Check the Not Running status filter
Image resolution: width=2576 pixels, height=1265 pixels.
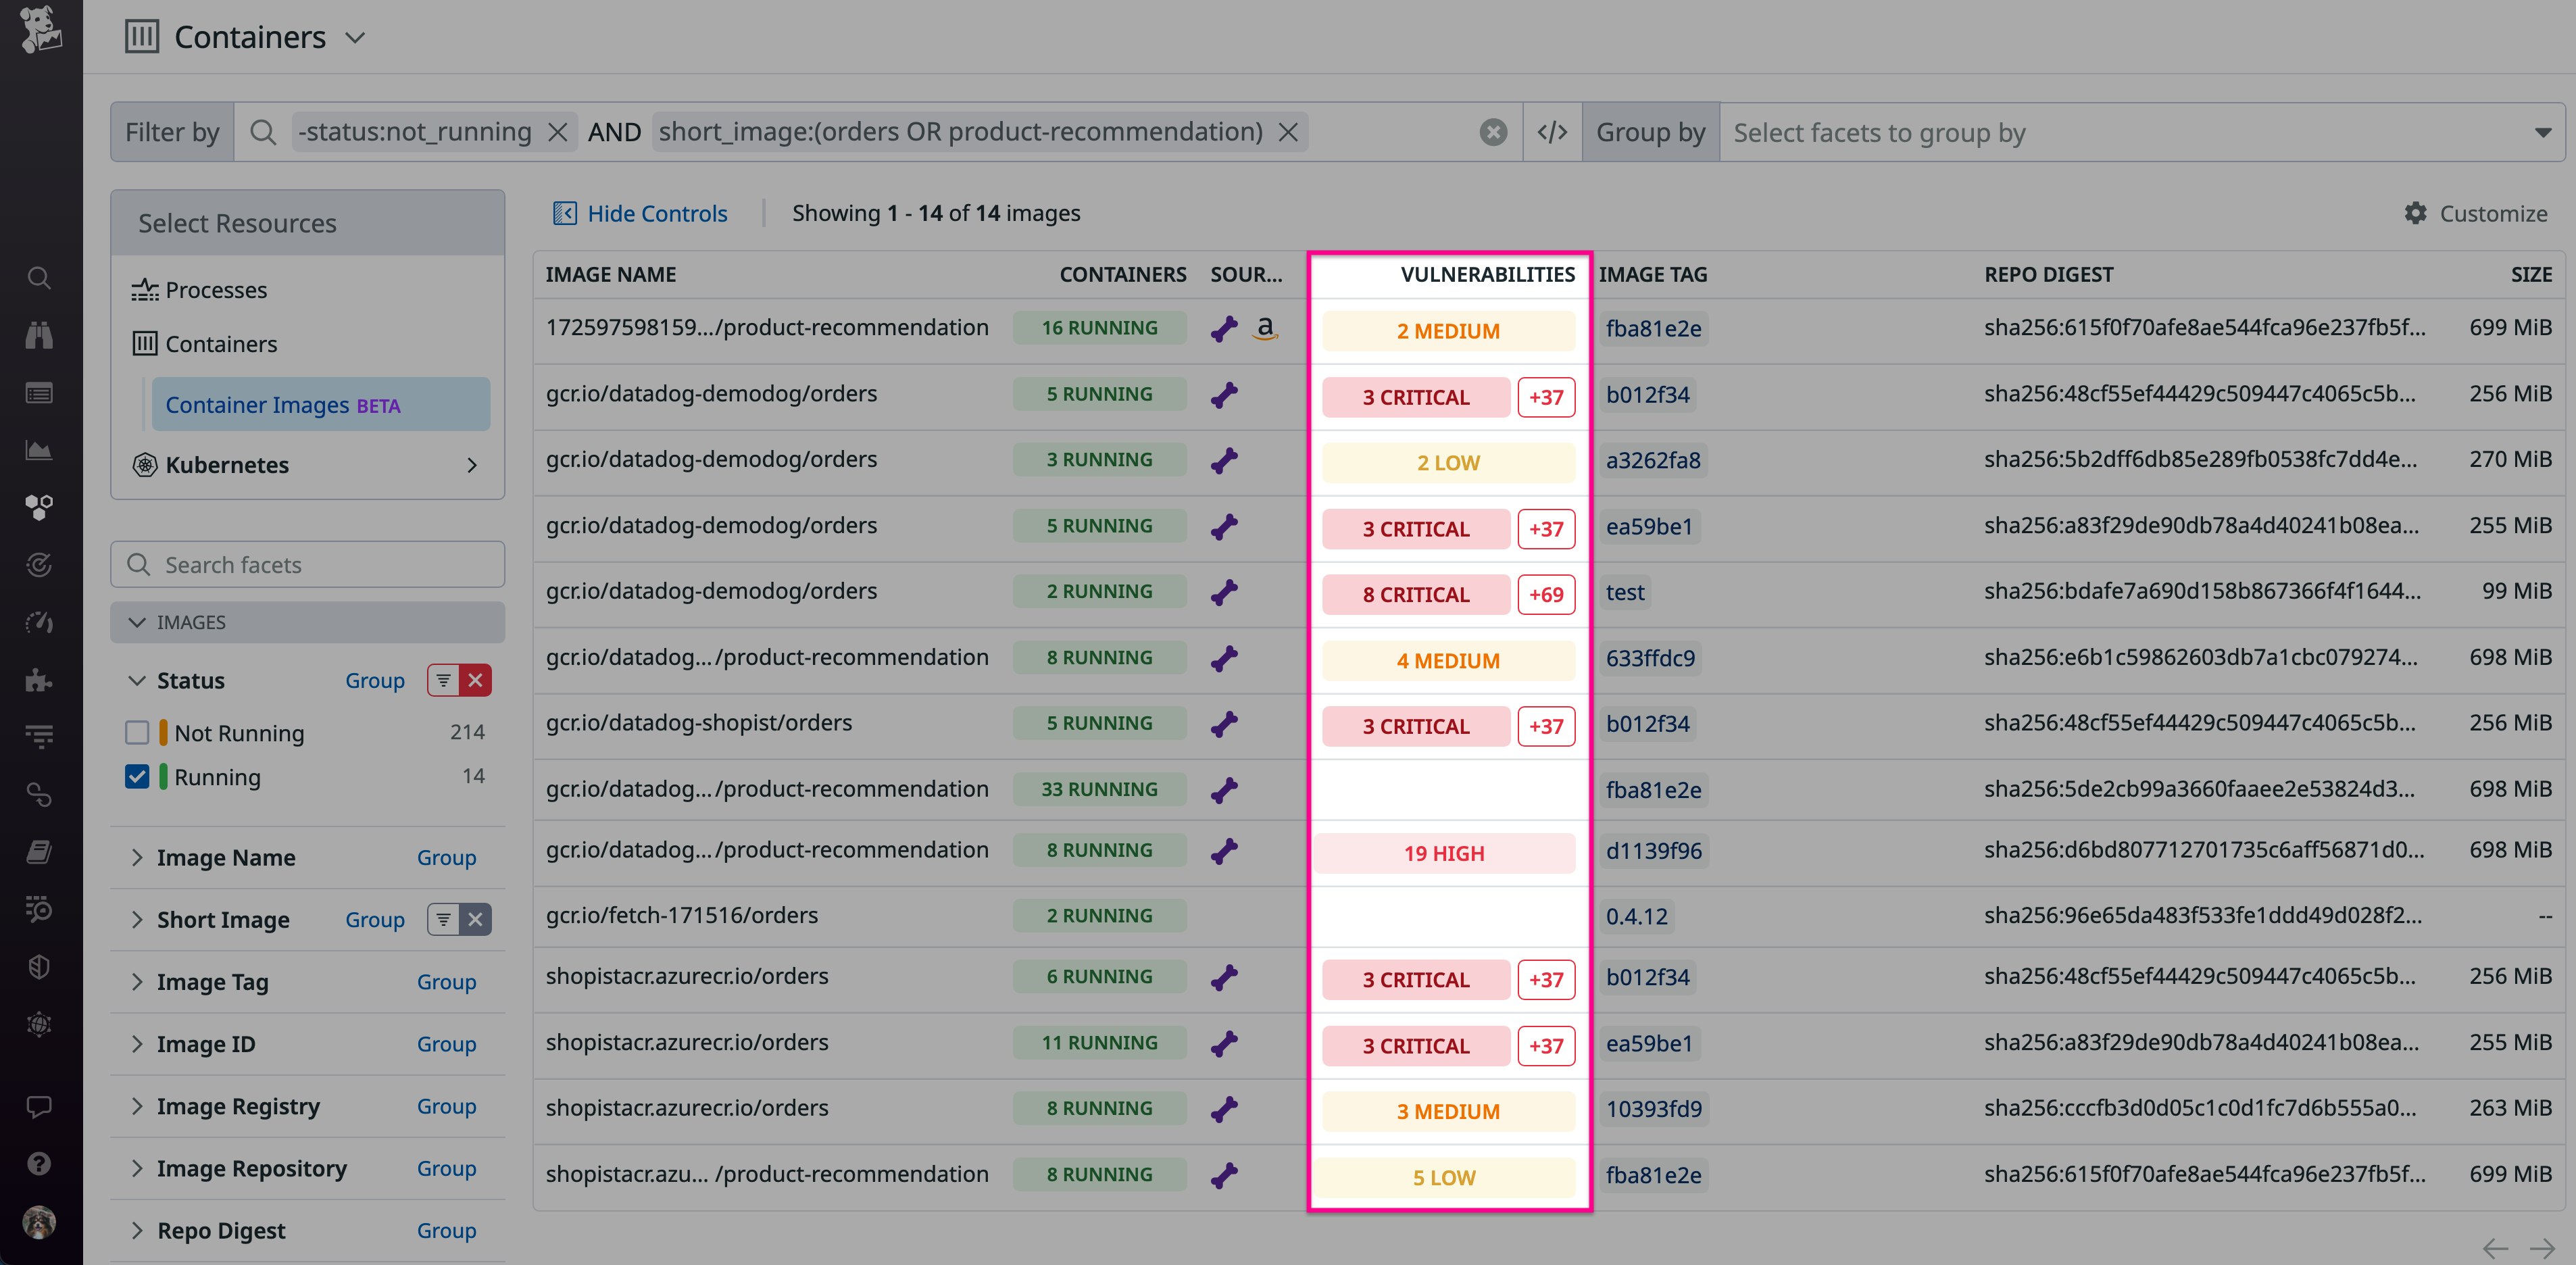138,732
